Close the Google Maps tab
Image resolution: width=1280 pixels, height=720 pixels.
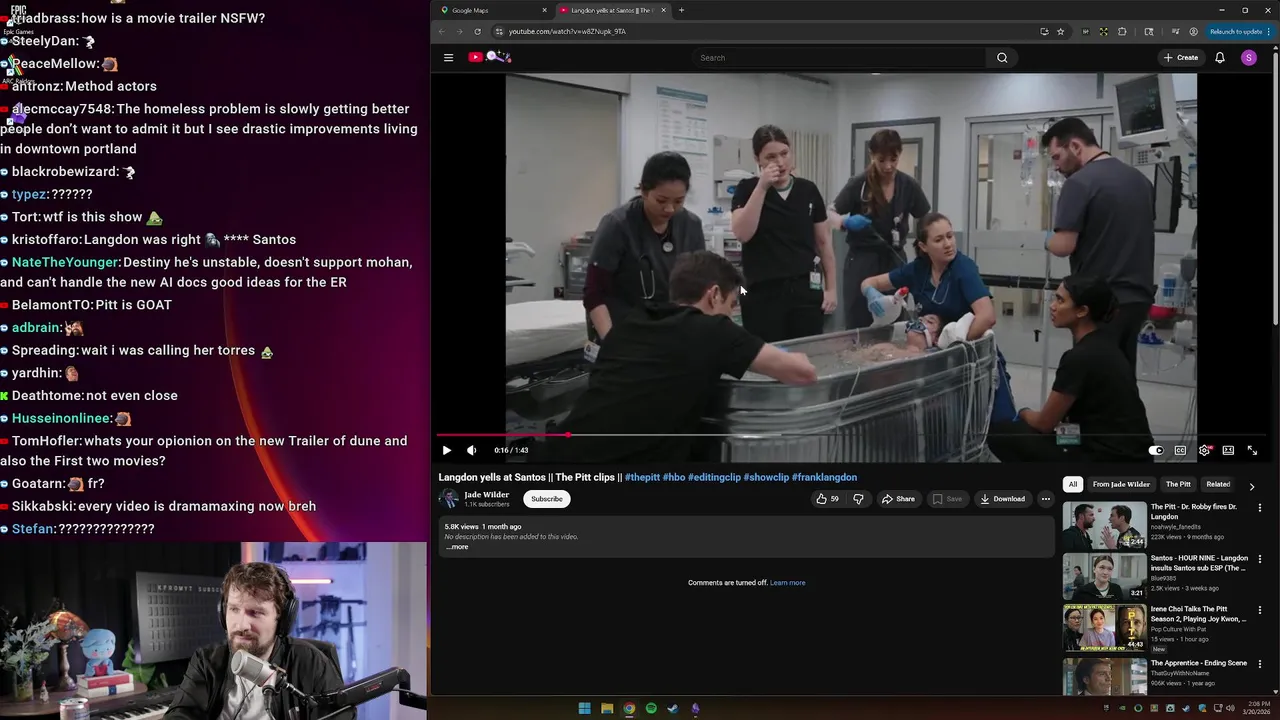coord(545,10)
